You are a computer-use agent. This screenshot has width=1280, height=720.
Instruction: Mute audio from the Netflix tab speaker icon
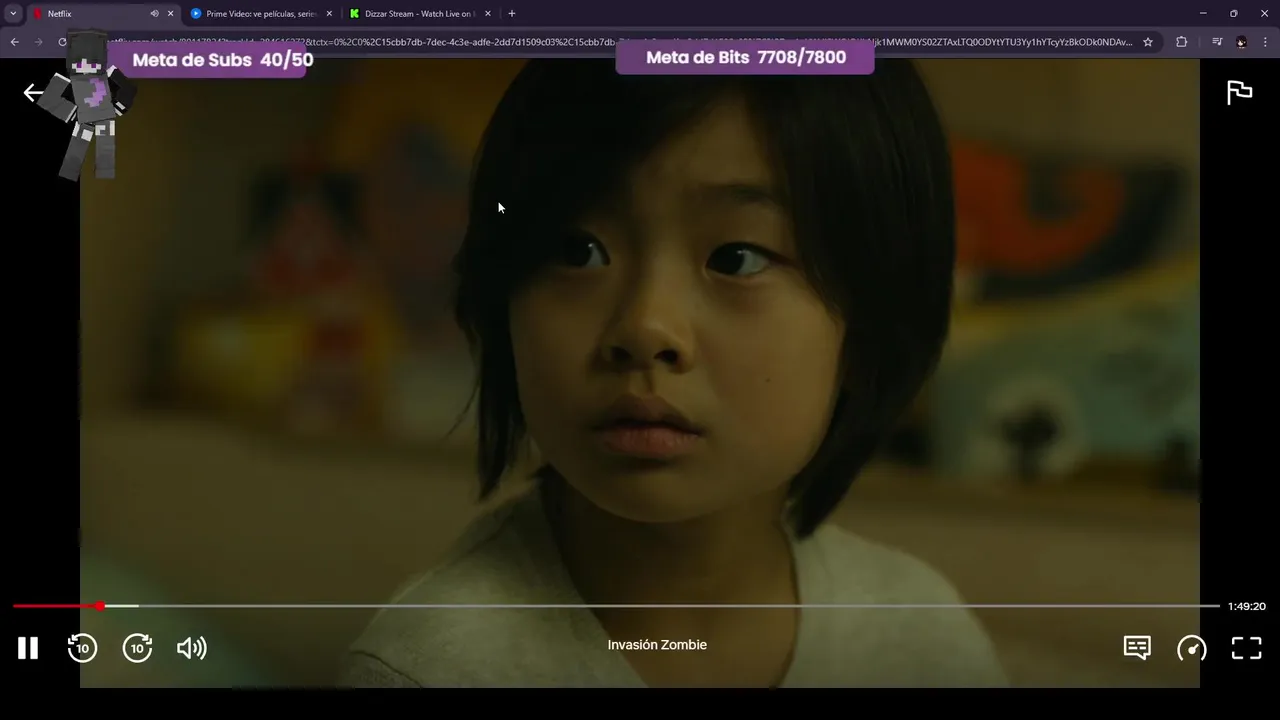point(154,14)
